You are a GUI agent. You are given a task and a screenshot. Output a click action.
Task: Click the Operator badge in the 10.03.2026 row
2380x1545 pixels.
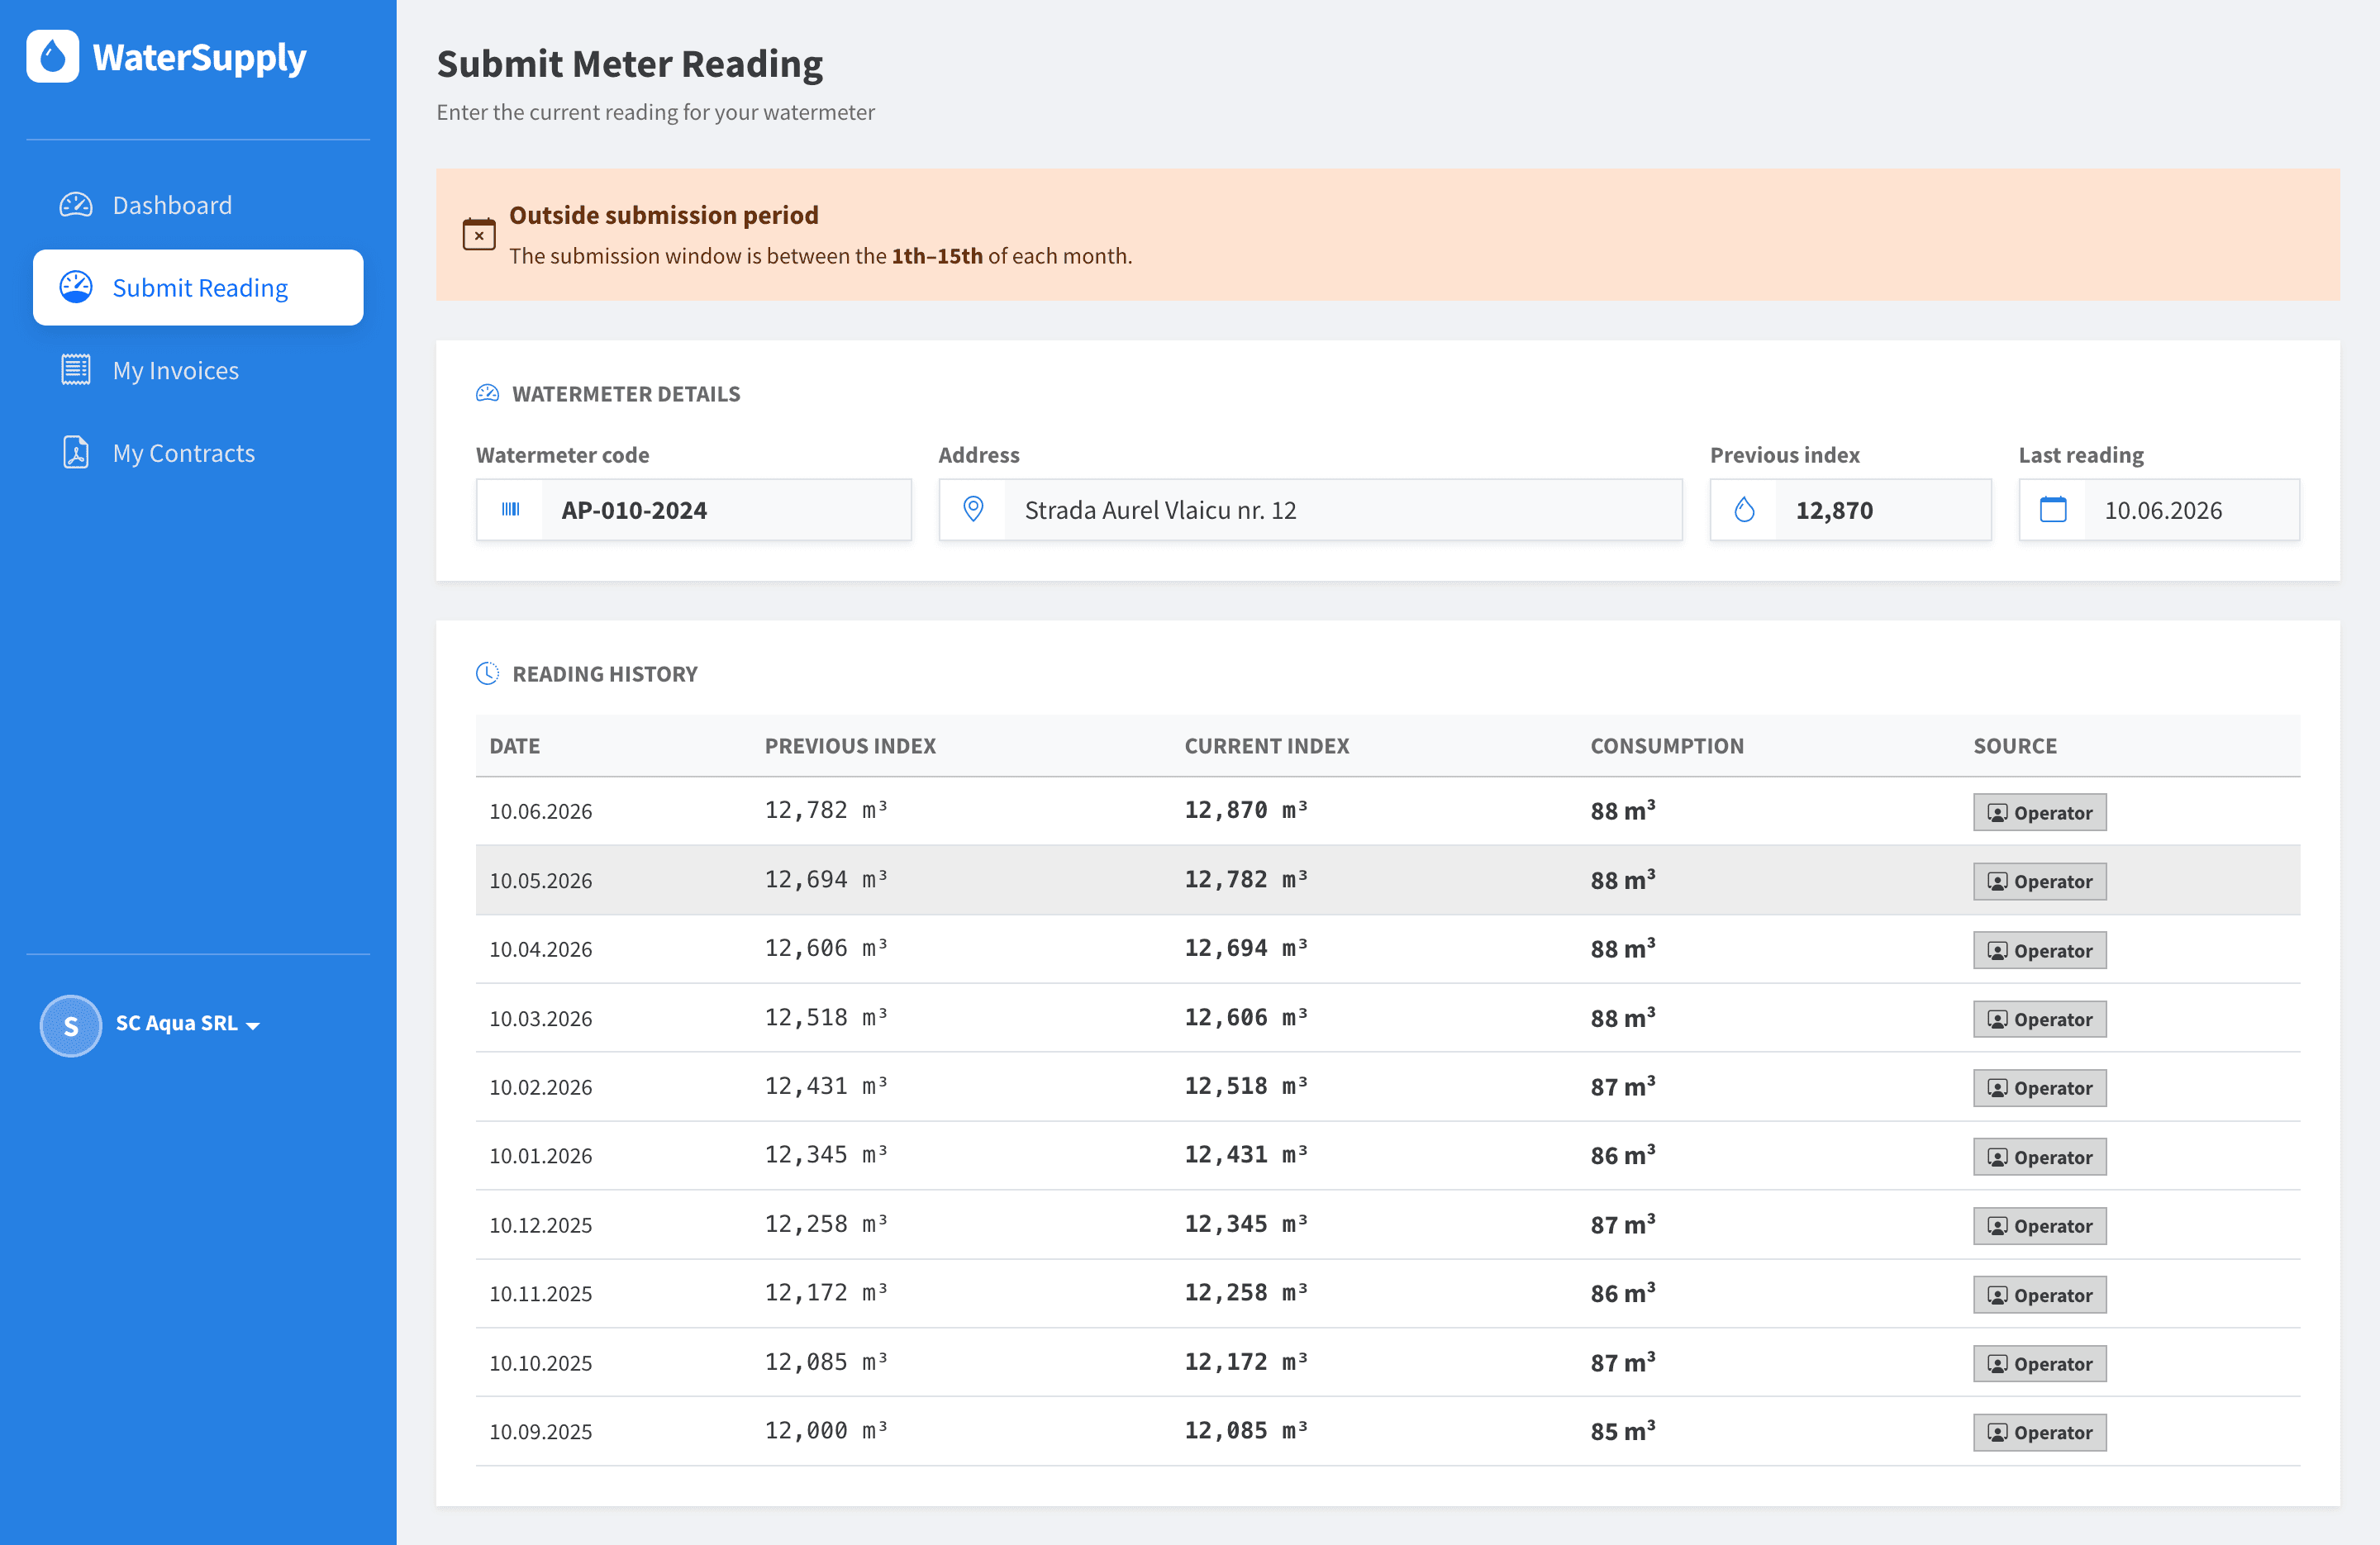point(2039,1020)
